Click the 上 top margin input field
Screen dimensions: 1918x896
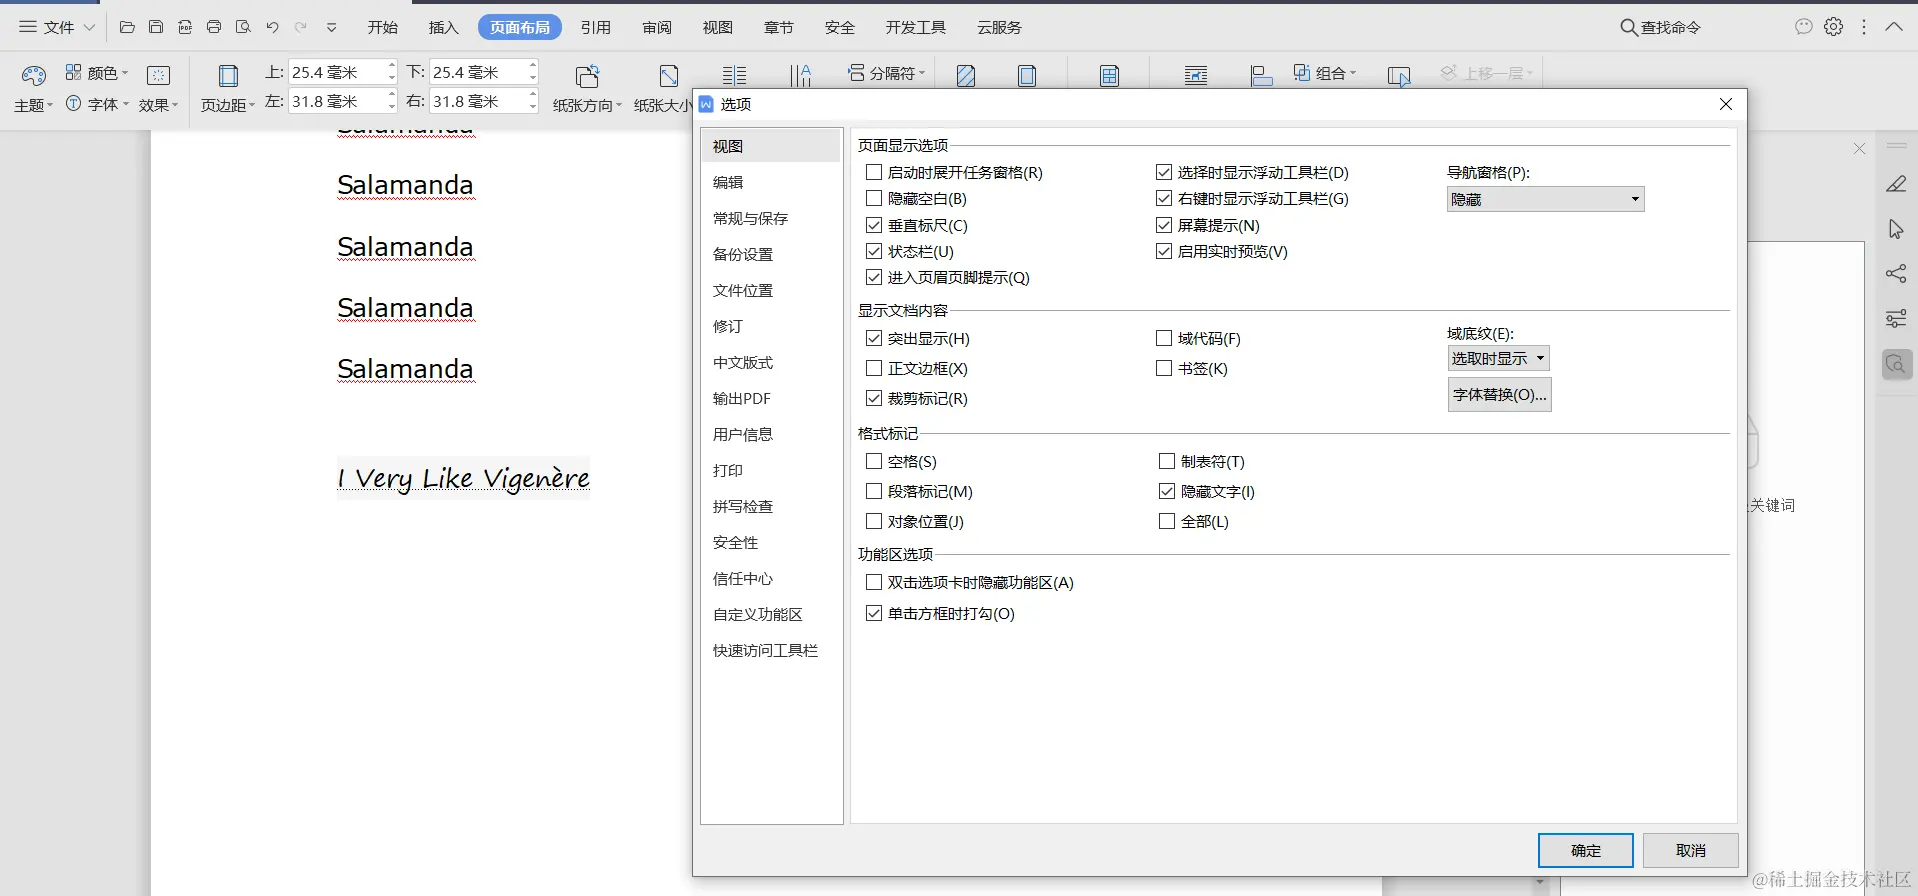[x=337, y=72]
